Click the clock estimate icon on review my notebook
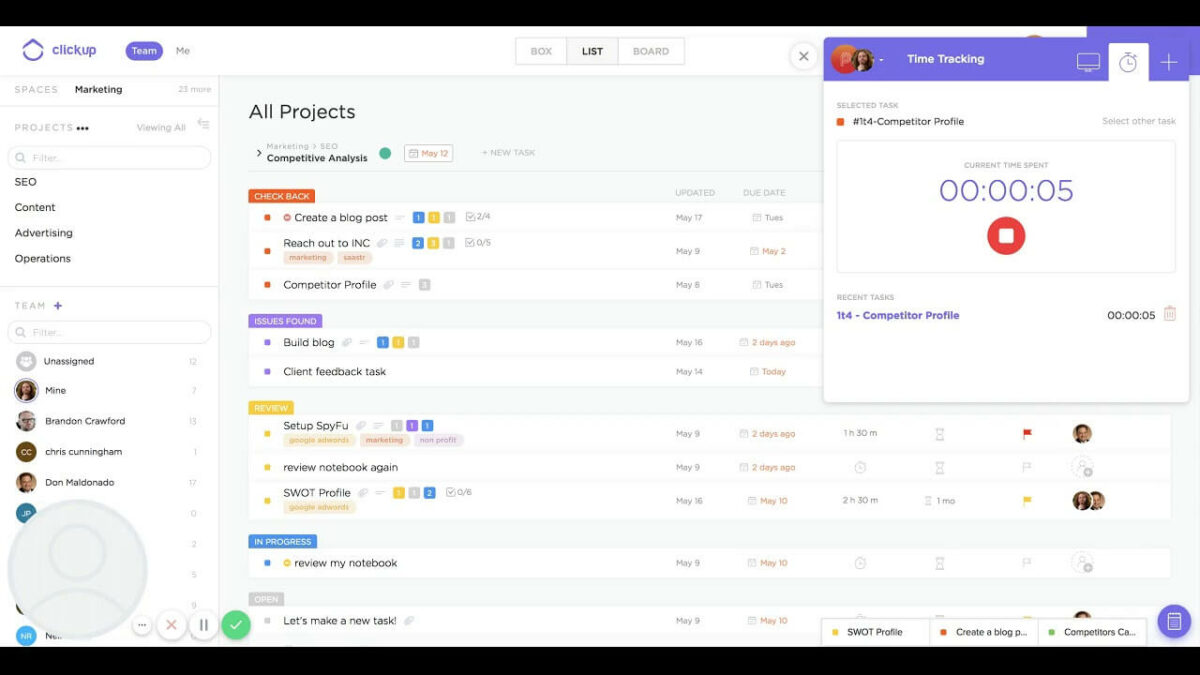The image size is (1200, 675). pyautogui.click(x=858, y=562)
